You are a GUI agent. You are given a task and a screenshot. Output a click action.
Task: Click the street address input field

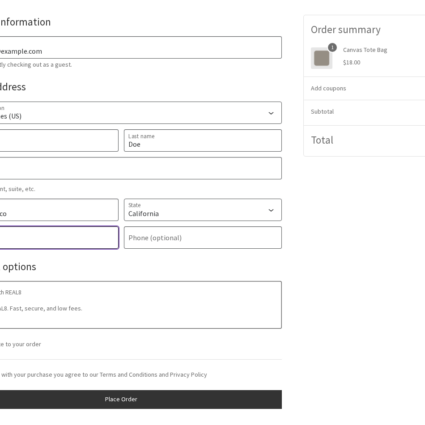coord(140,168)
